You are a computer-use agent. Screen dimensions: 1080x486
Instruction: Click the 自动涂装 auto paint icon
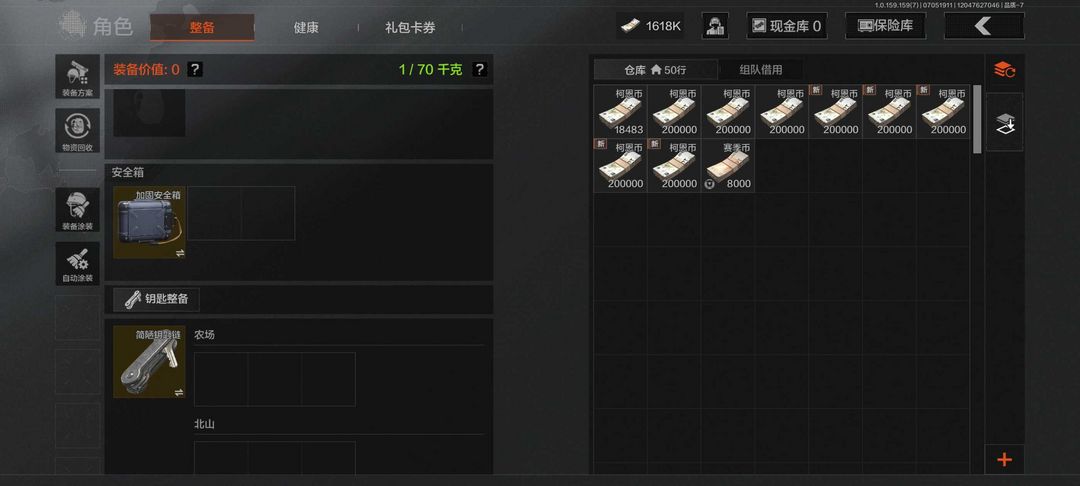tap(77, 263)
